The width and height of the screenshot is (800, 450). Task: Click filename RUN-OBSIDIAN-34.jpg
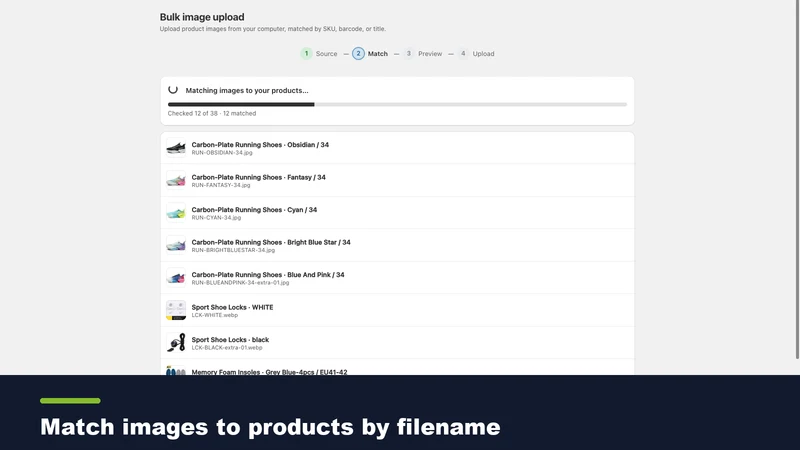click(222, 153)
